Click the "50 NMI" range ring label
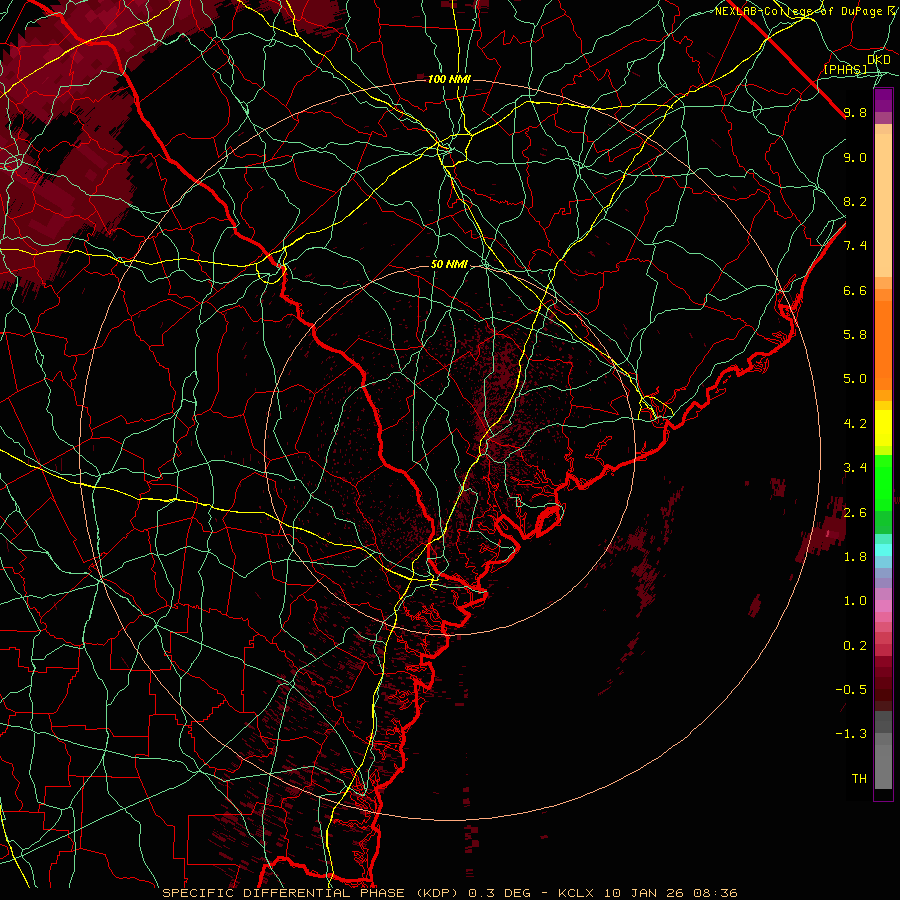This screenshot has height=900, width=900. [449, 265]
